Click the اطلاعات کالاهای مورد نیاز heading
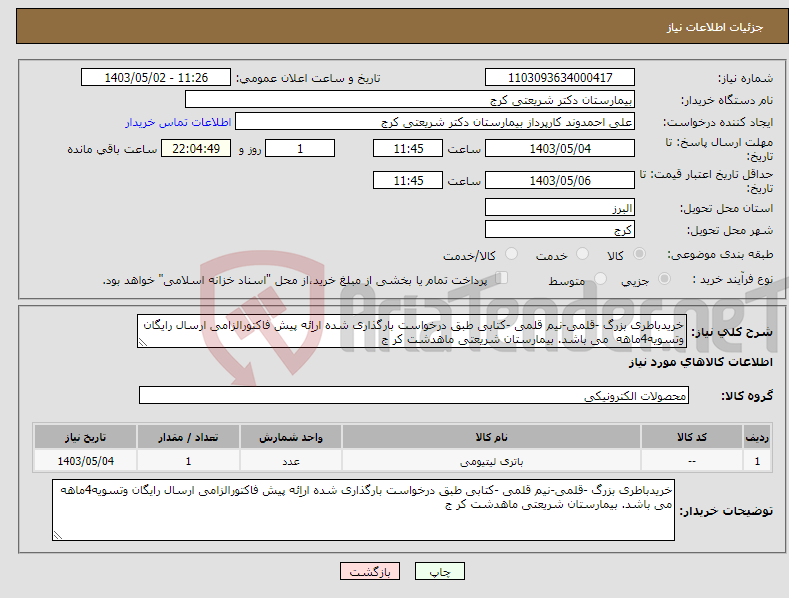This screenshot has height=598, width=789. click(x=700, y=362)
